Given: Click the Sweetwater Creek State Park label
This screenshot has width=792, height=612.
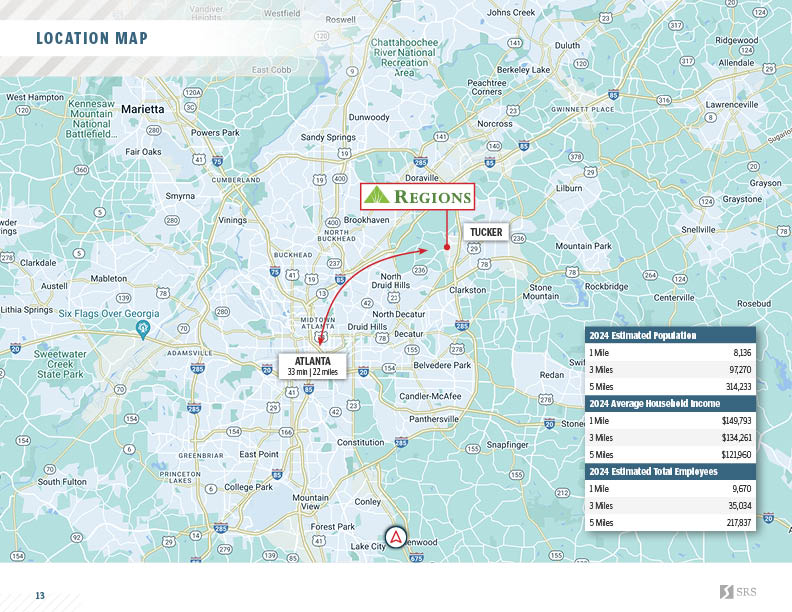Looking at the screenshot, I should pyautogui.click(x=60, y=364).
